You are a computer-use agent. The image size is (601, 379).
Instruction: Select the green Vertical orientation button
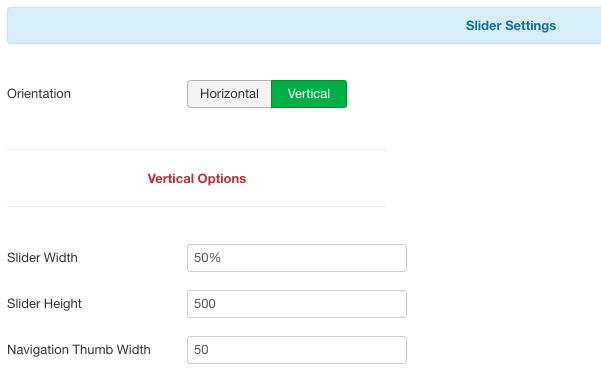[309, 94]
